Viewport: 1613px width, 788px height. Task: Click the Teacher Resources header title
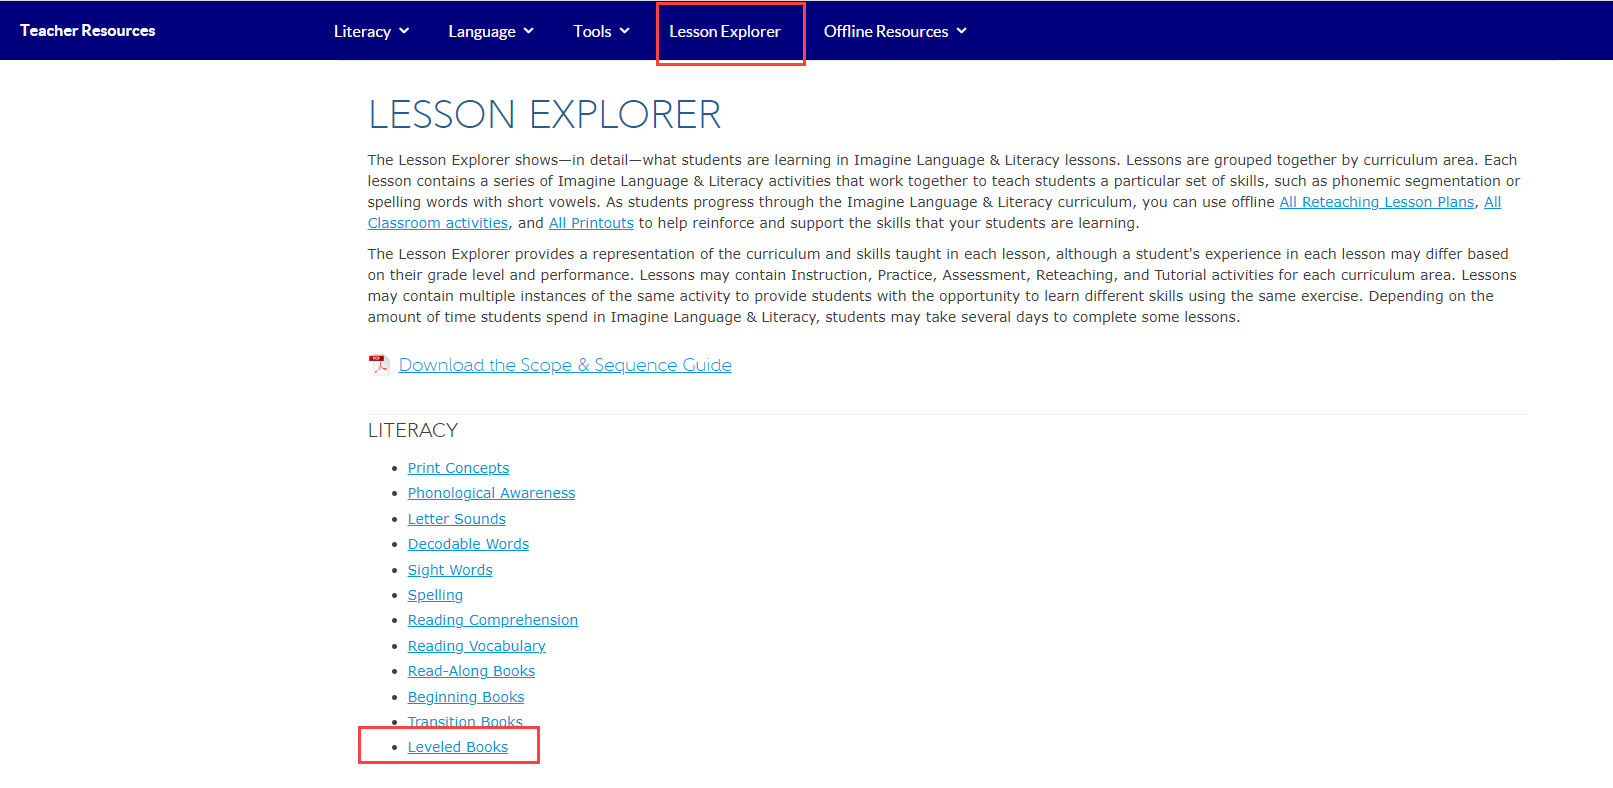click(88, 31)
